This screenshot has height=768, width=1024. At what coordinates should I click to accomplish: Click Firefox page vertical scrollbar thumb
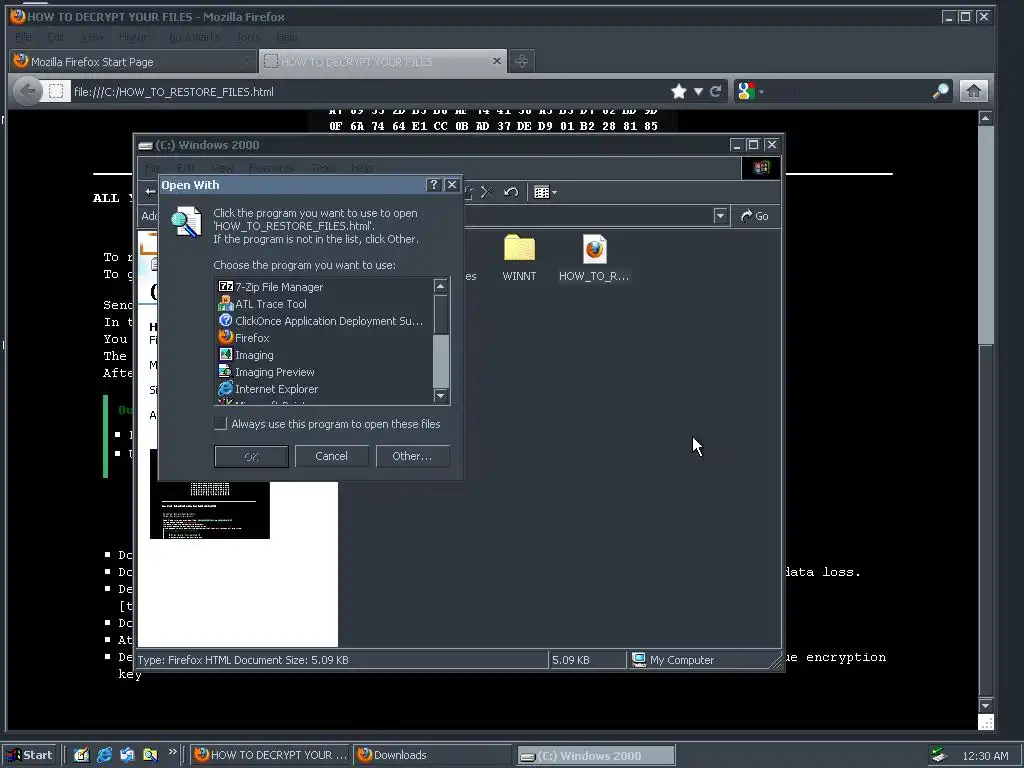pos(985,235)
